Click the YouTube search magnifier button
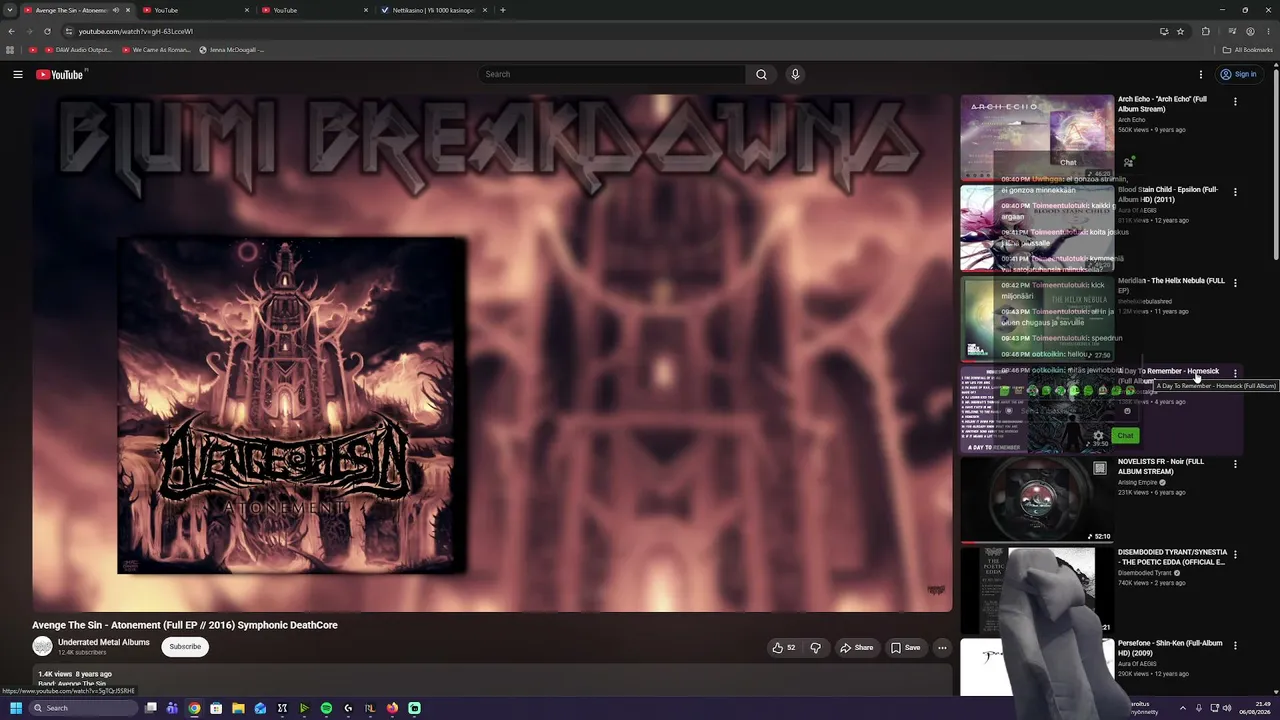 tap(761, 74)
